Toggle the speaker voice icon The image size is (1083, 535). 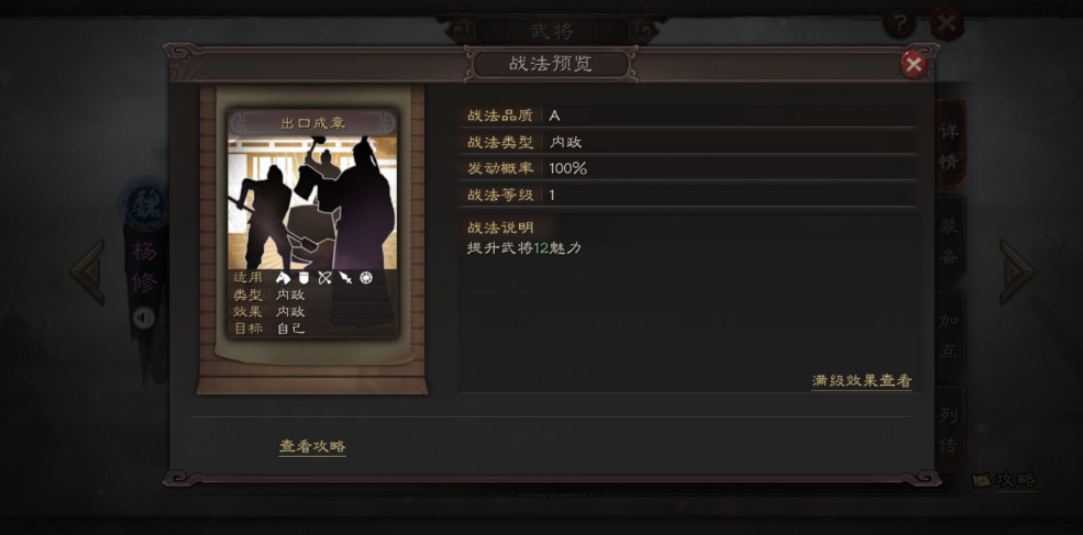tap(144, 318)
